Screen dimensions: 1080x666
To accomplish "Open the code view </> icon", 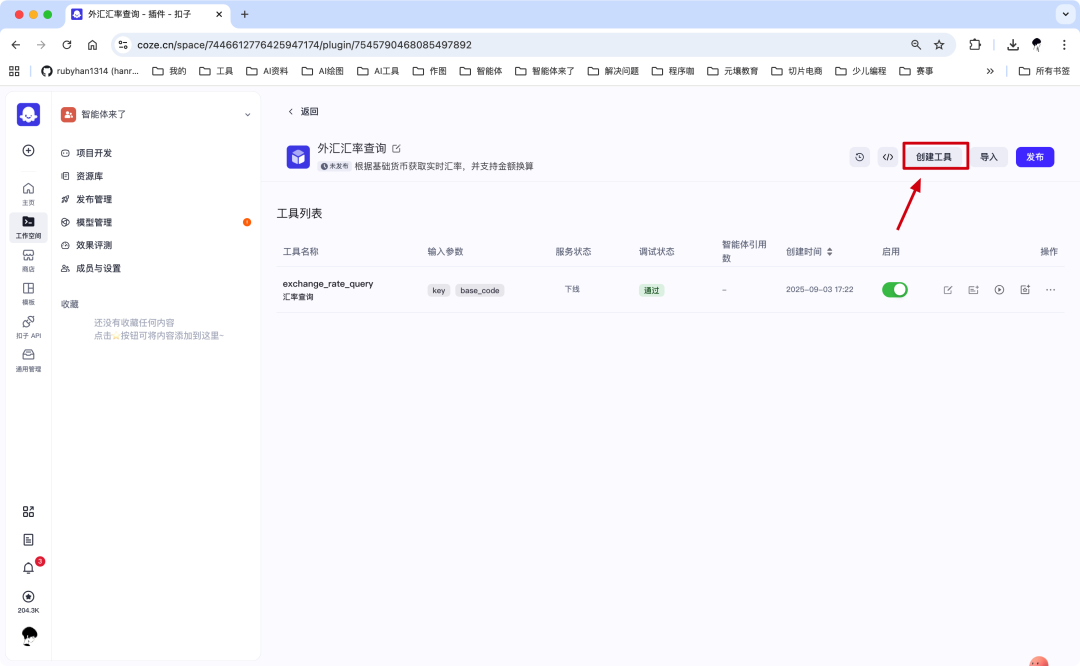I will coord(887,157).
